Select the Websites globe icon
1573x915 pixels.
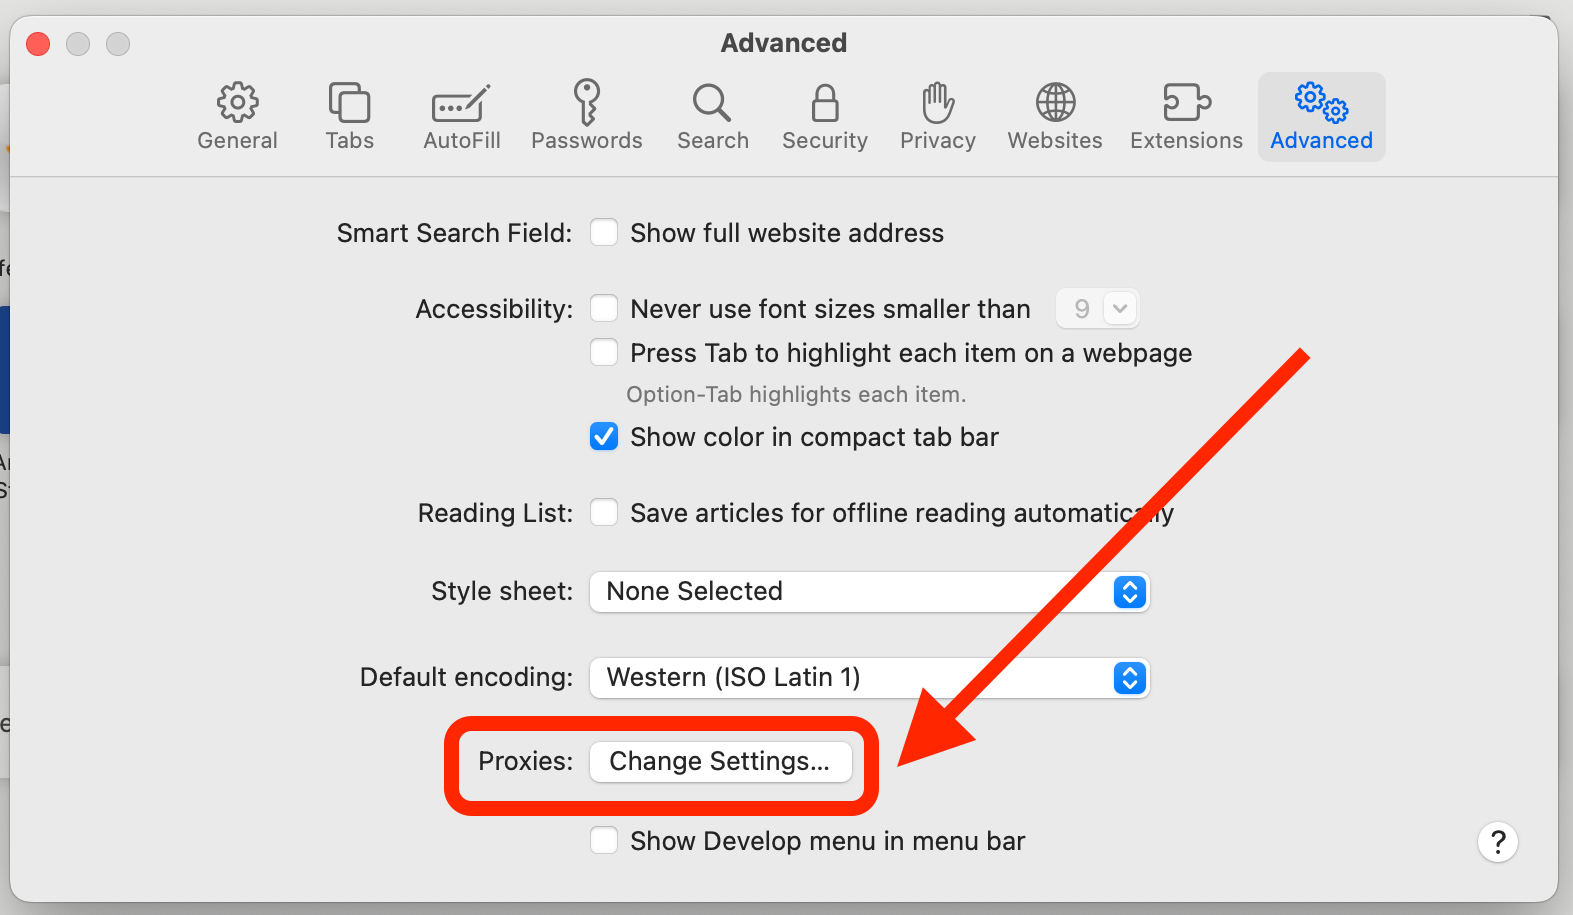(1055, 102)
